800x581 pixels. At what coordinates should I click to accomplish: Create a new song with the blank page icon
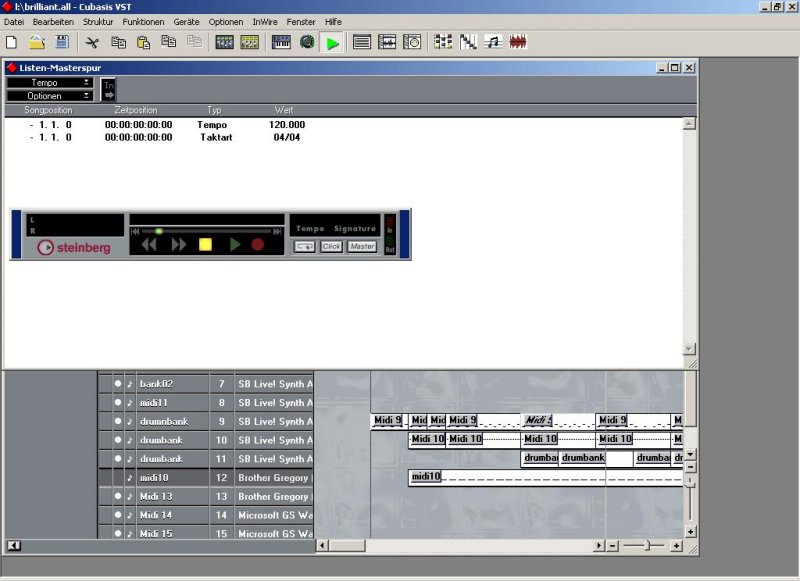point(11,42)
